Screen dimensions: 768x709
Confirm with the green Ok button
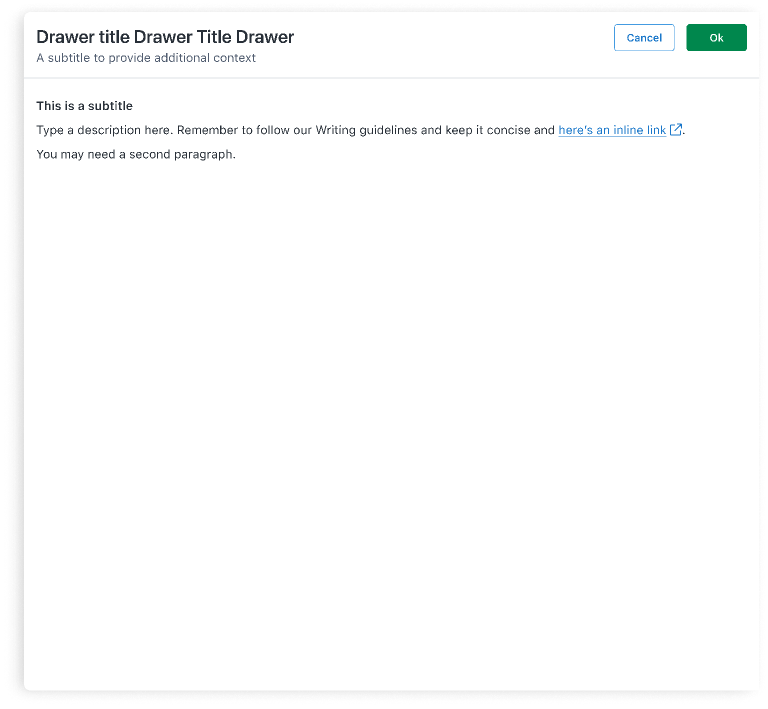[716, 38]
